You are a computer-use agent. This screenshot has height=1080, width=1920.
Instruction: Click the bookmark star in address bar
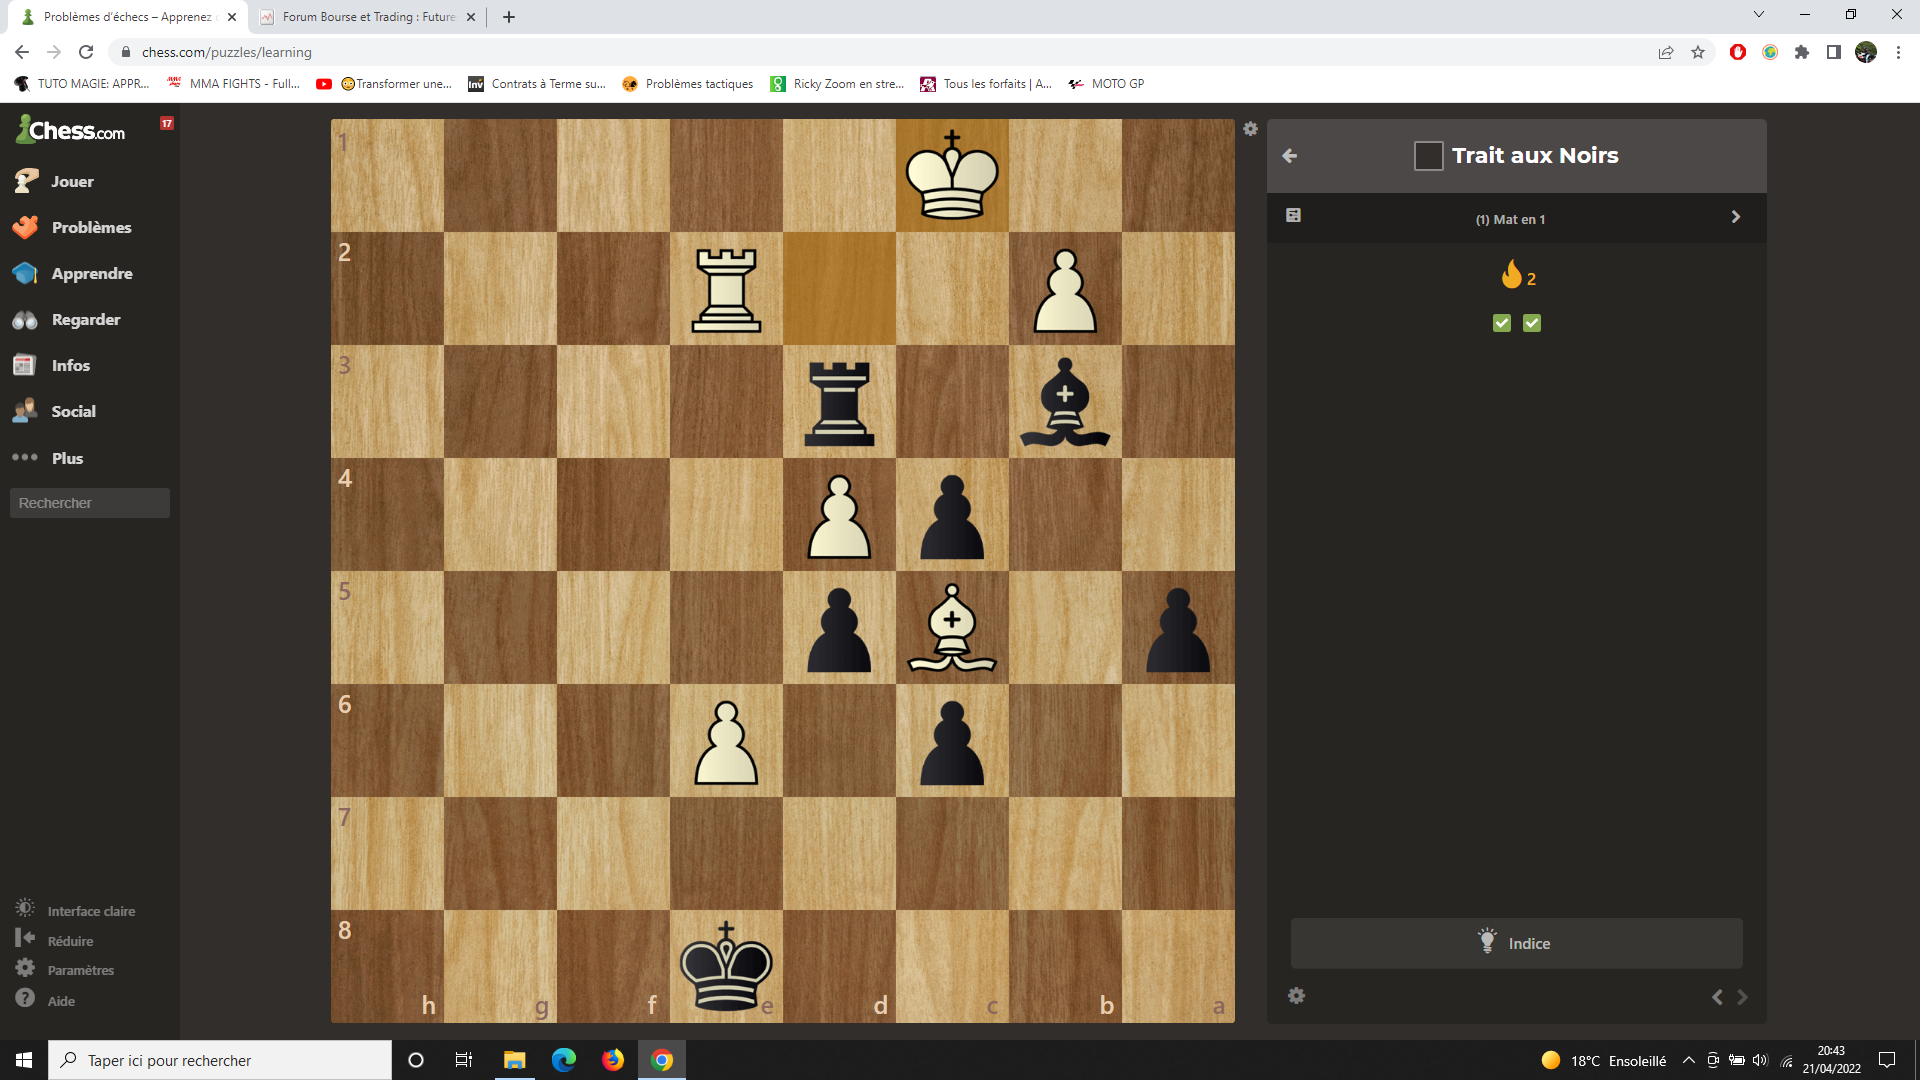point(1698,52)
